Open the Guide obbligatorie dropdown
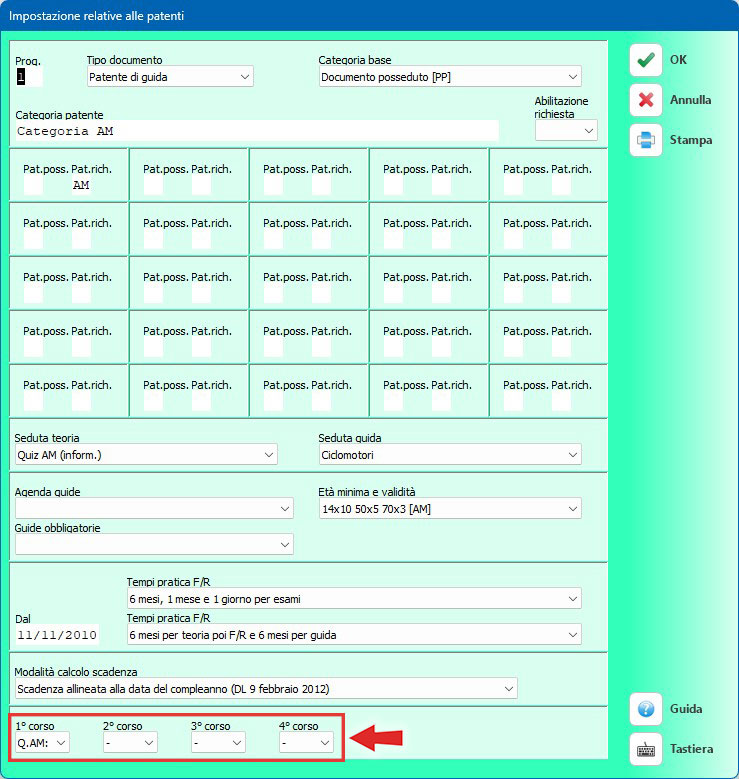The width and height of the screenshot is (739, 779). click(x=154, y=544)
